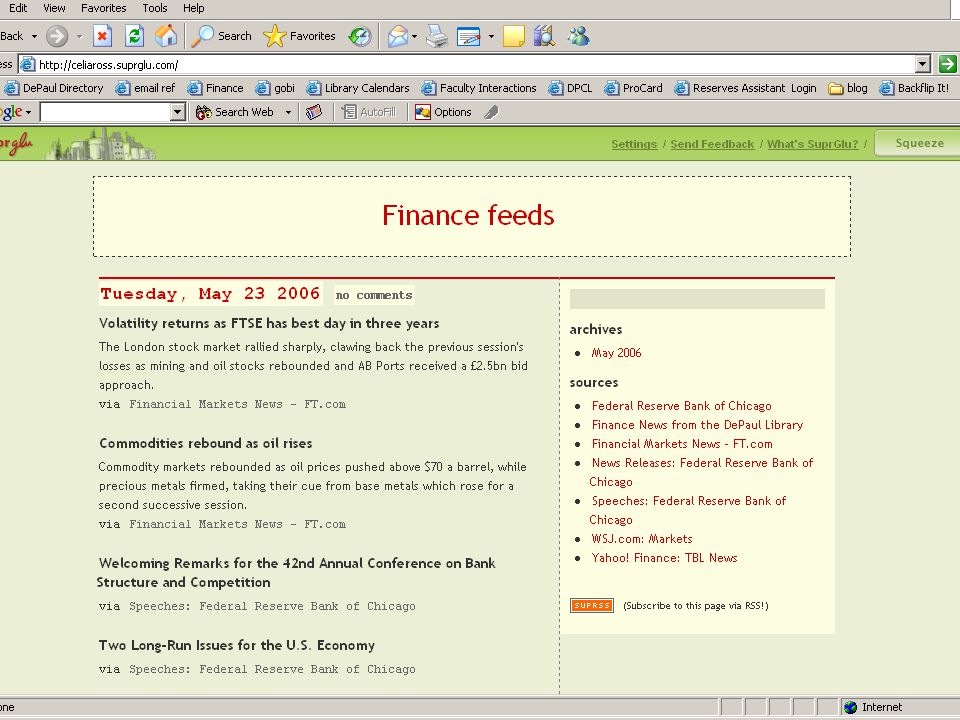Click the Print icon

(x=437, y=36)
